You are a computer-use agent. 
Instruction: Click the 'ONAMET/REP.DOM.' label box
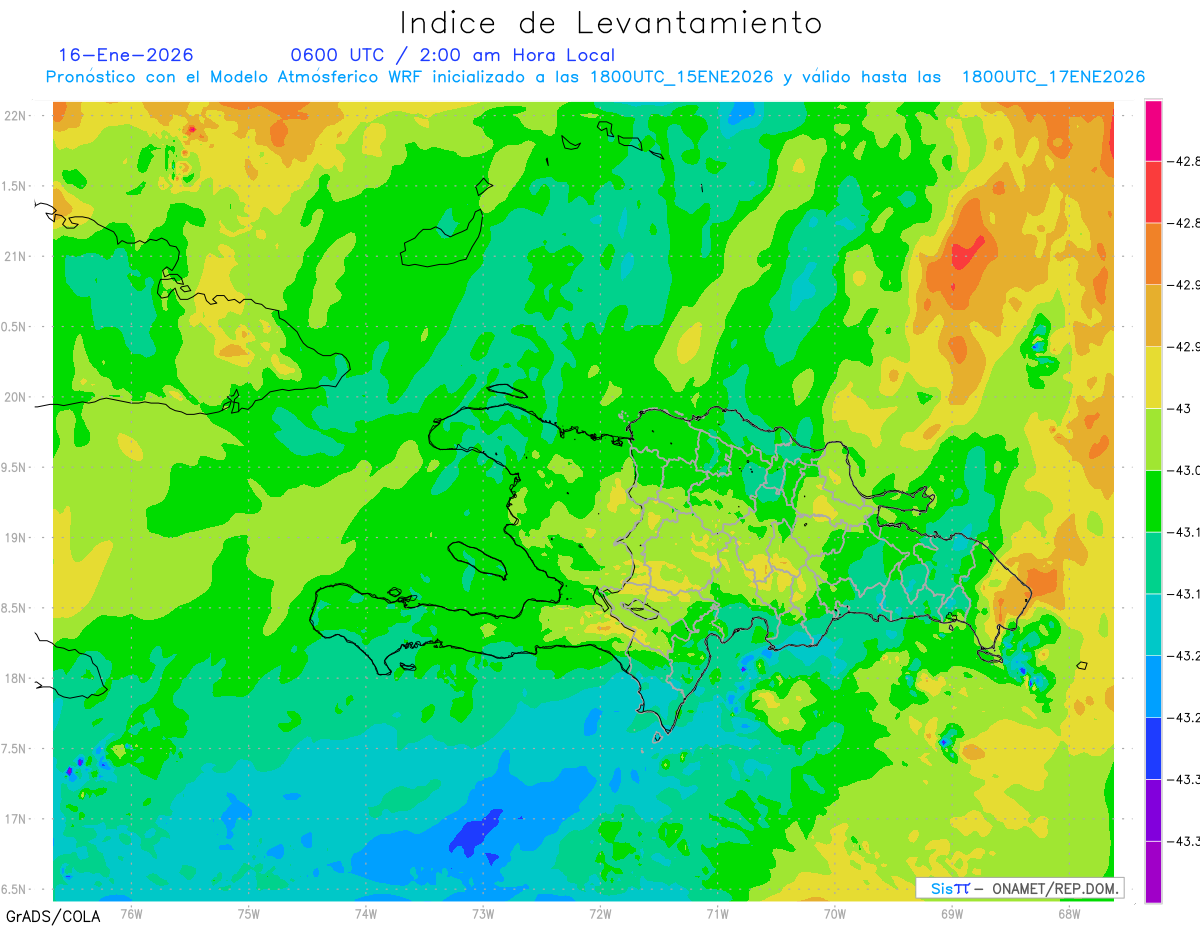(x=1020, y=888)
